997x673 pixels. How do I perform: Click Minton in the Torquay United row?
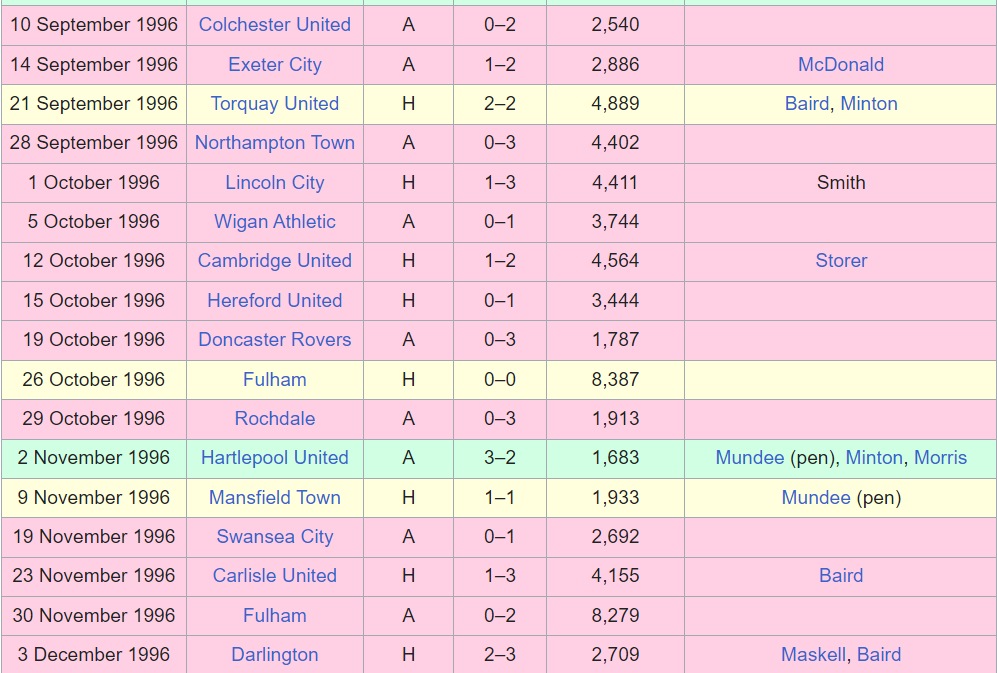(x=869, y=104)
